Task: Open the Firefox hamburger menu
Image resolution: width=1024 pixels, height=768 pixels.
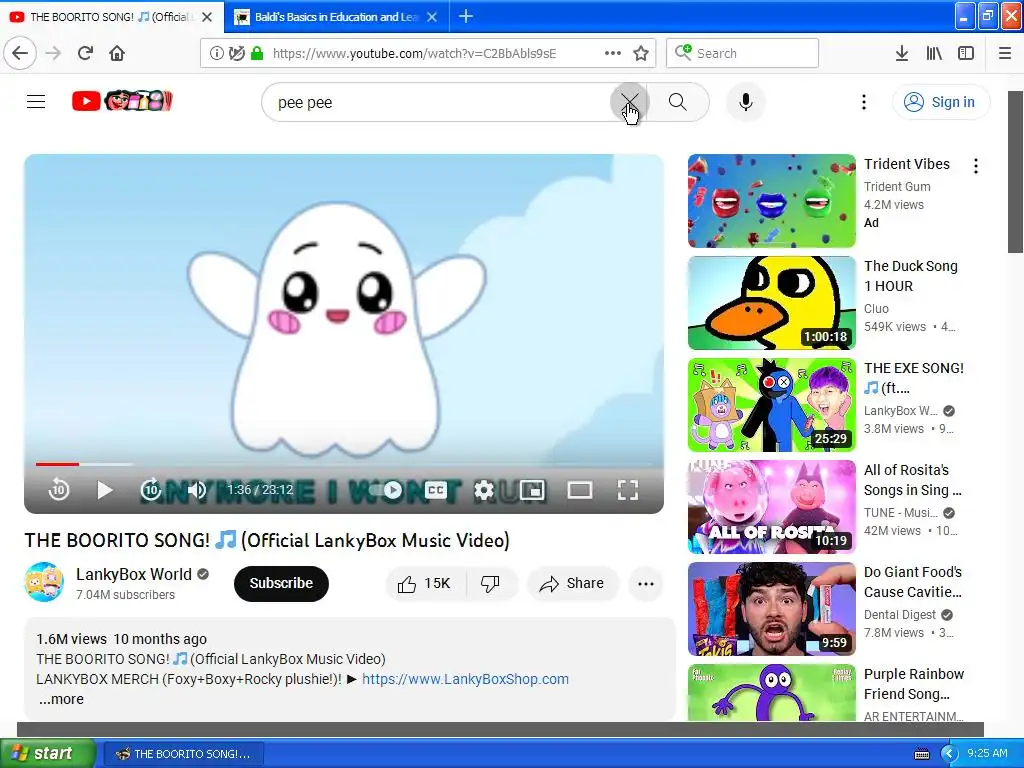Action: click(x=1005, y=53)
